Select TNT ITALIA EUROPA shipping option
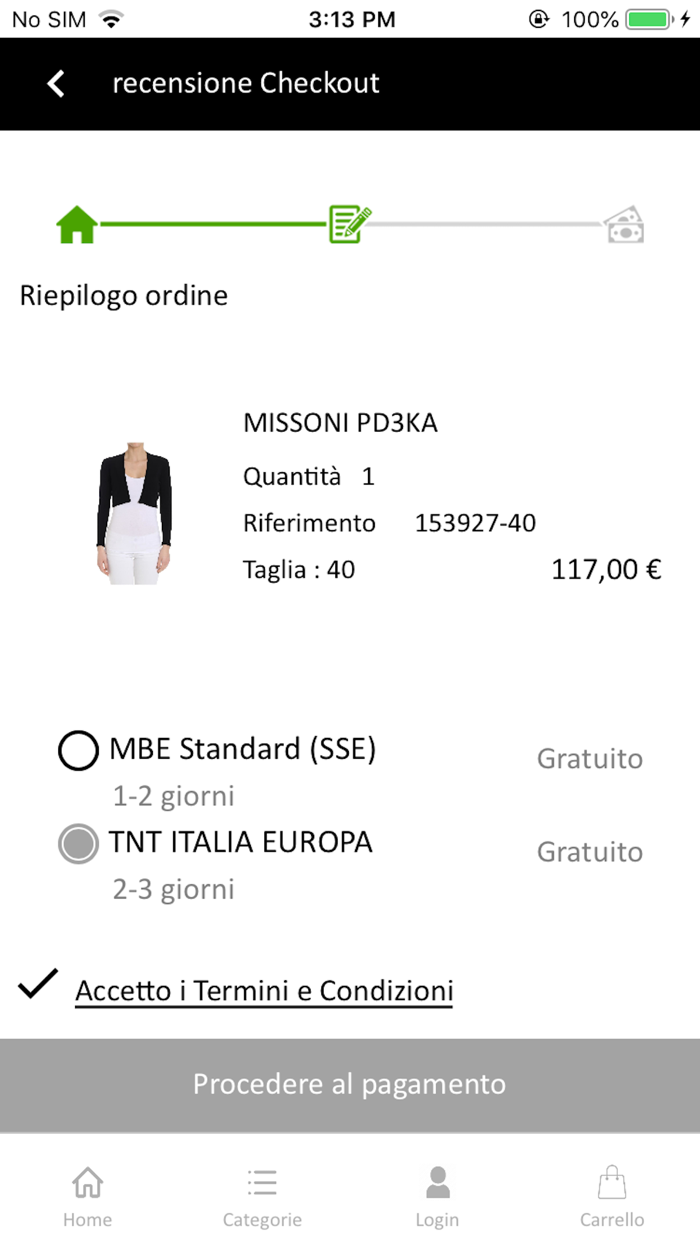The height and width of the screenshot is (1244, 700). (x=78, y=843)
